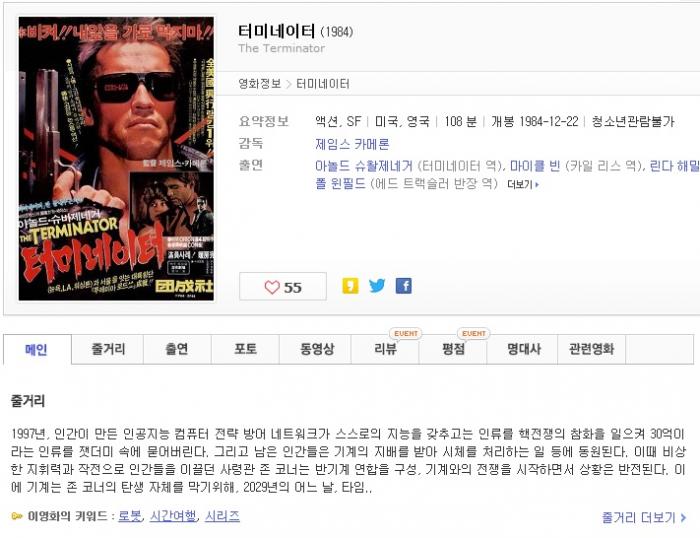Image resolution: width=700 pixels, height=538 pixels.
Task: Expand the cast list with 더보기
Action: [x=523, y=184]
